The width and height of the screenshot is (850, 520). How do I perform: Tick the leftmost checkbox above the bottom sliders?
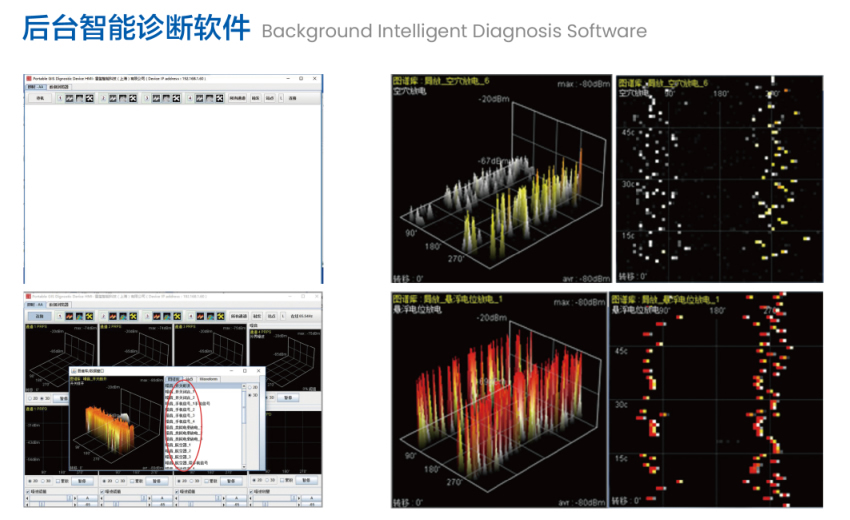pyautogui.click(x=29, y=491)
